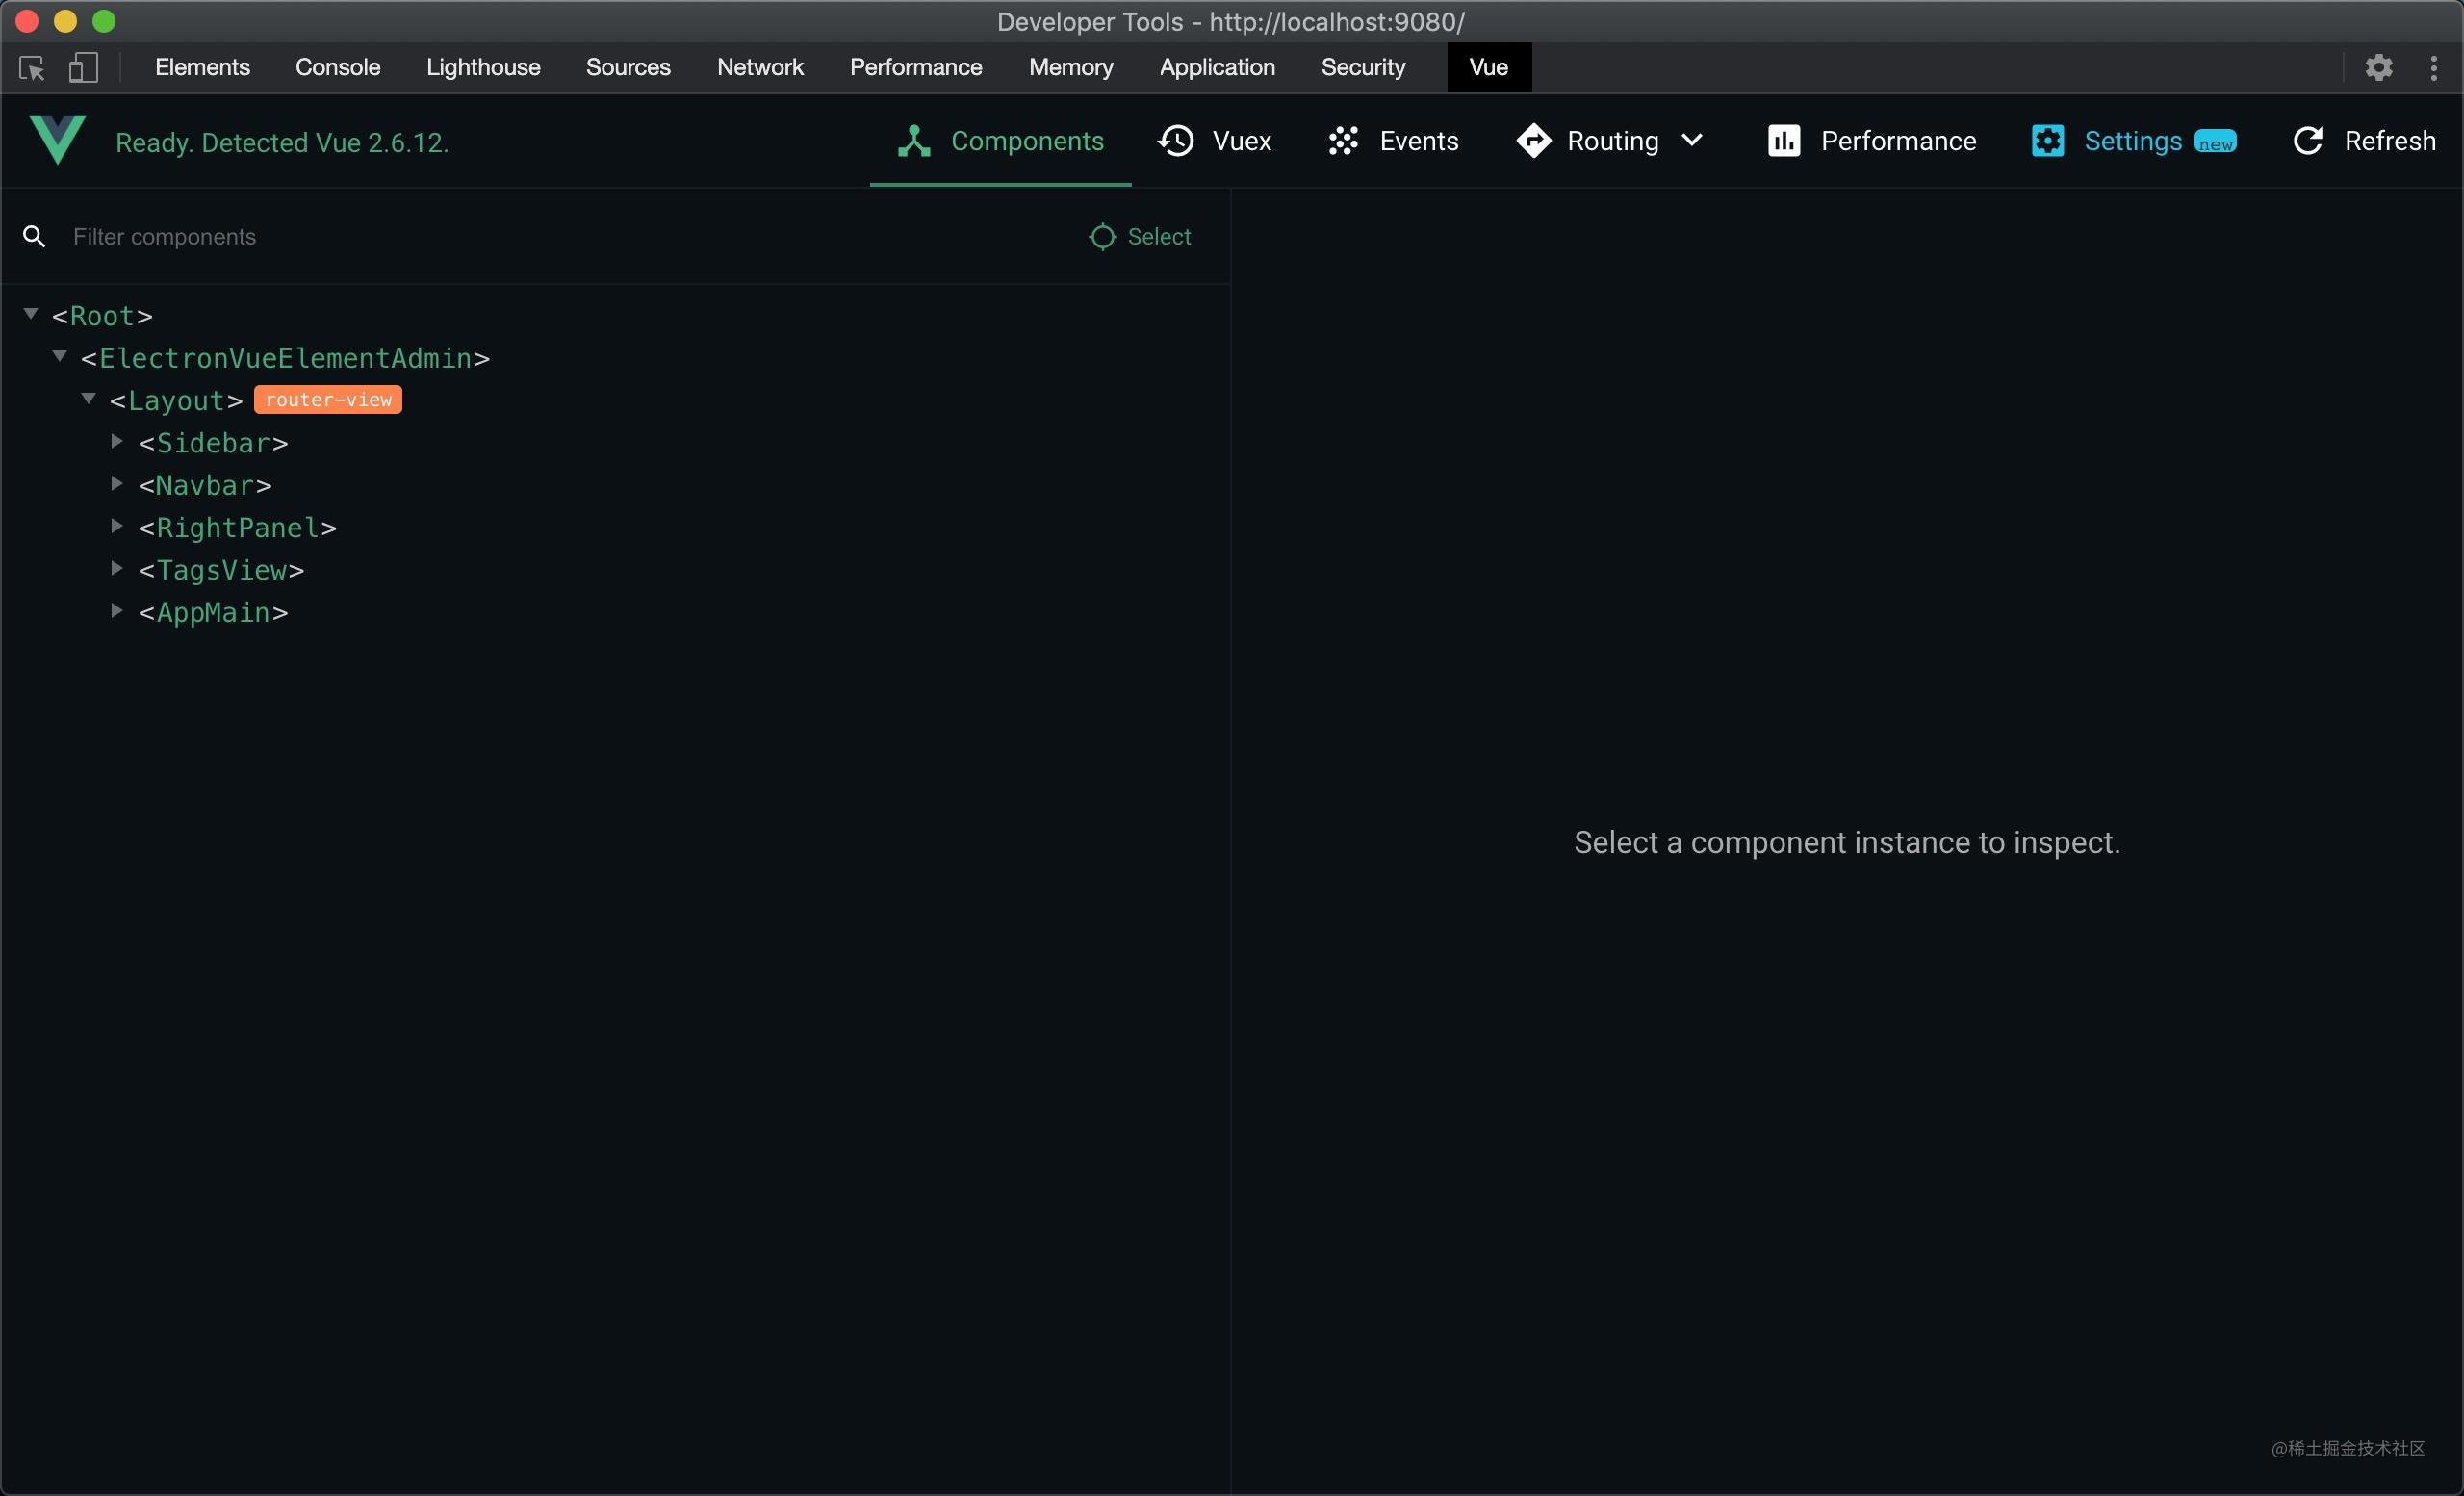Activate the Select component crosshair button
Screen dimensions: 2464x1496
pyautogui.click(x=1138, y=236)
